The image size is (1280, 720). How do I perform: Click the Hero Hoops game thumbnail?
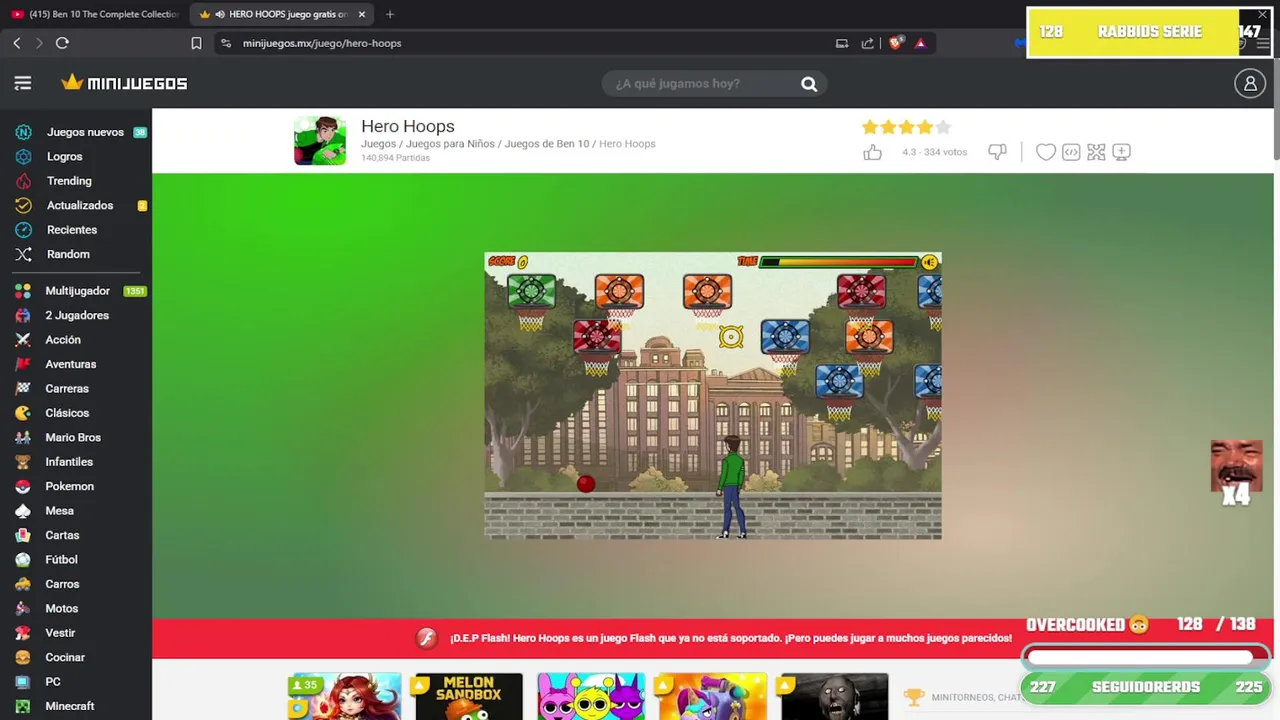tap(320, 140)
